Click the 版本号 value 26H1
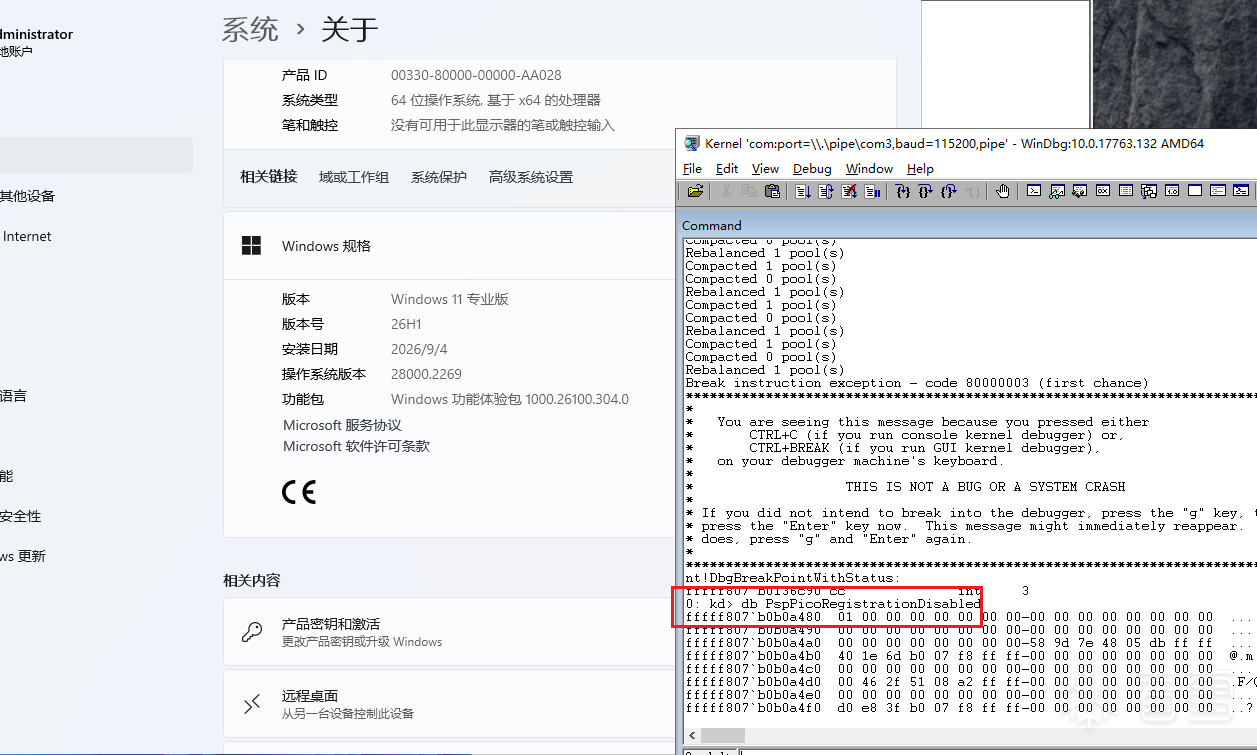Screen dimensions: 1257x755 [x=406, y=324]
